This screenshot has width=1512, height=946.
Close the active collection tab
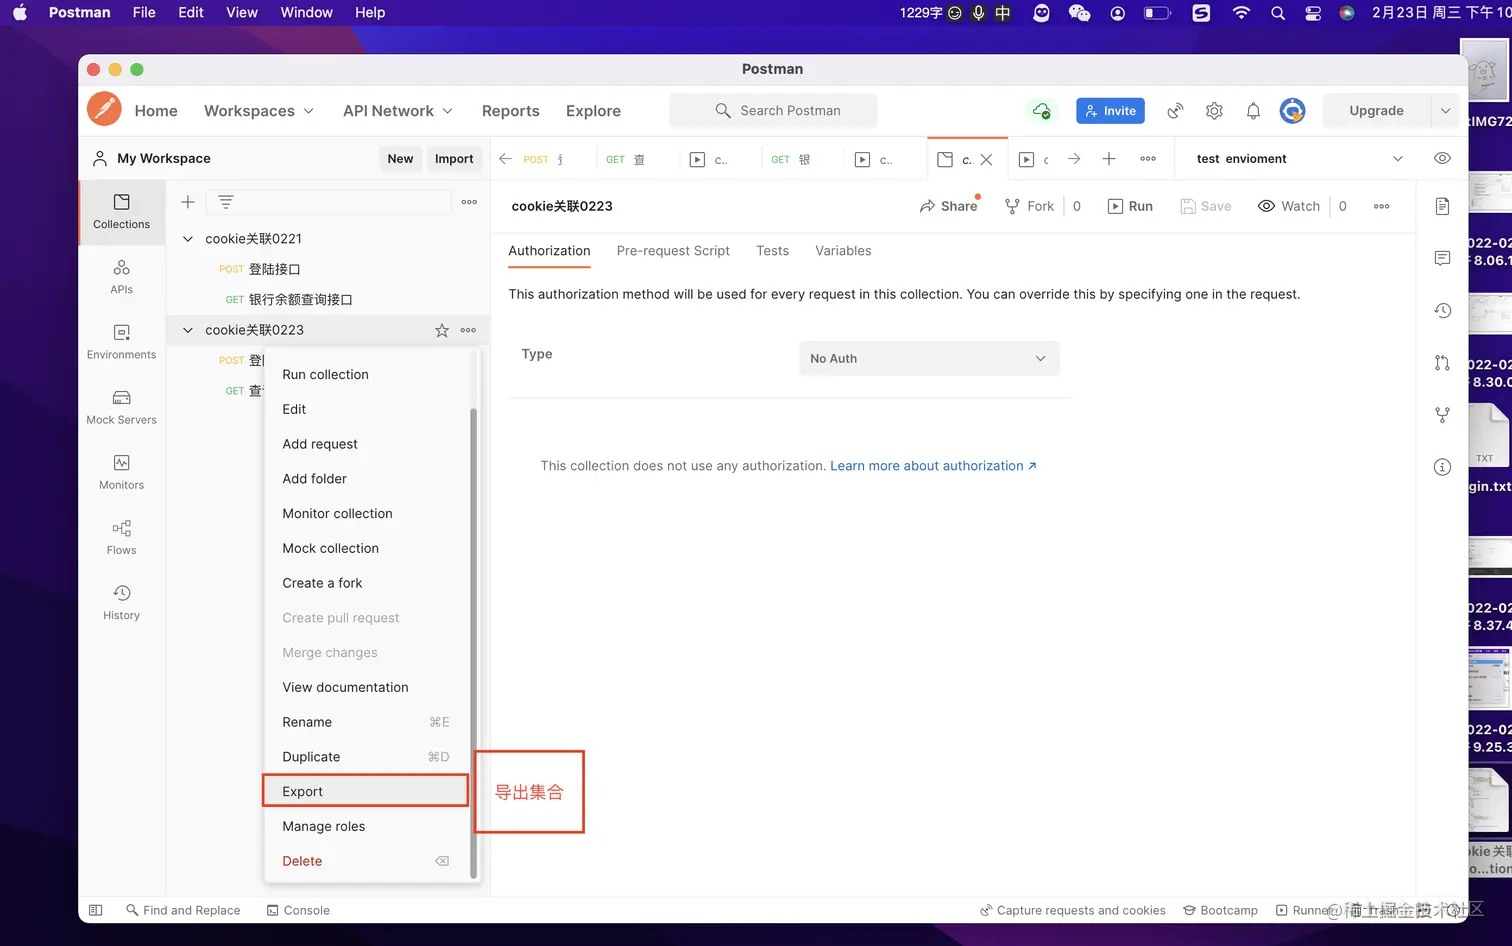point(986,159)
